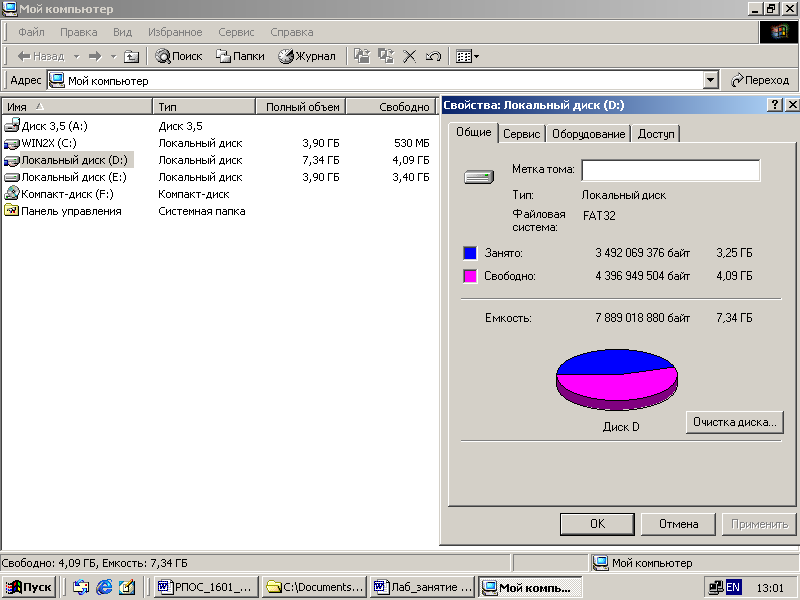The image size is (800, 600).
Task: Switch to the Доступ tab
Action: coord(656,134)
